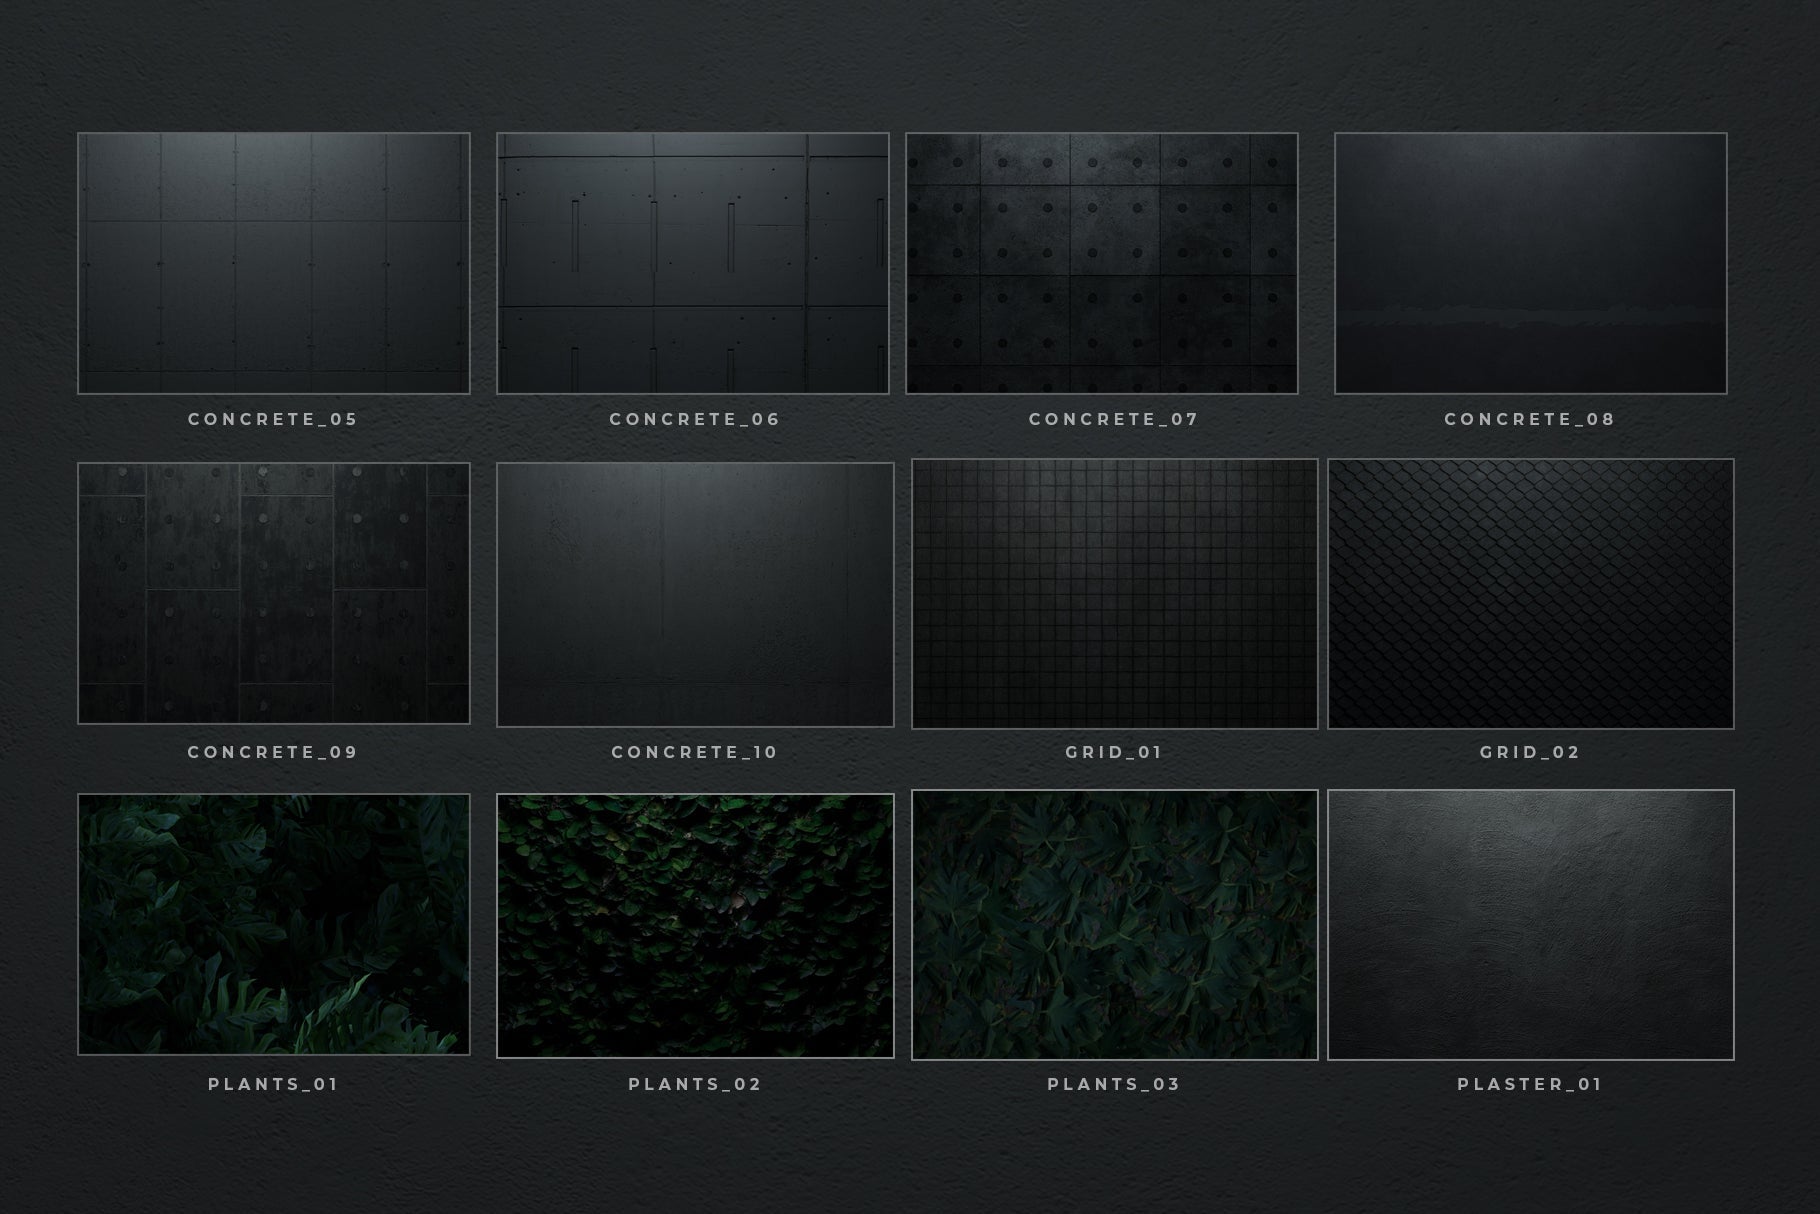Choose the GRID_01 square tile thumbnail
The height and width of the screenshot is (1214, 1820).
[1114, 594]
